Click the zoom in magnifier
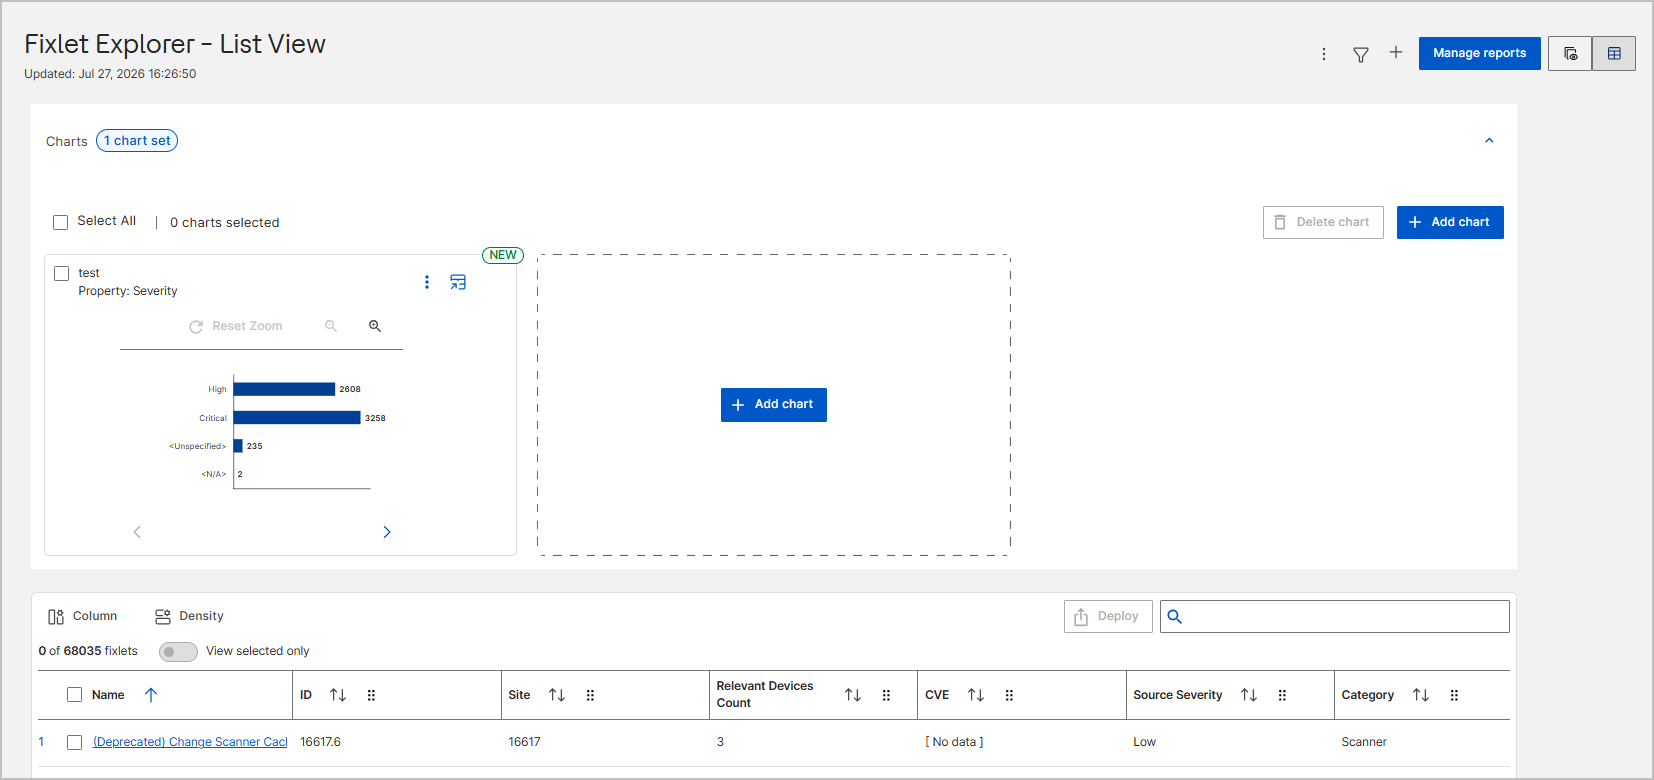The height and width of the screenshot is (780, 1654). tap(375, 326)
